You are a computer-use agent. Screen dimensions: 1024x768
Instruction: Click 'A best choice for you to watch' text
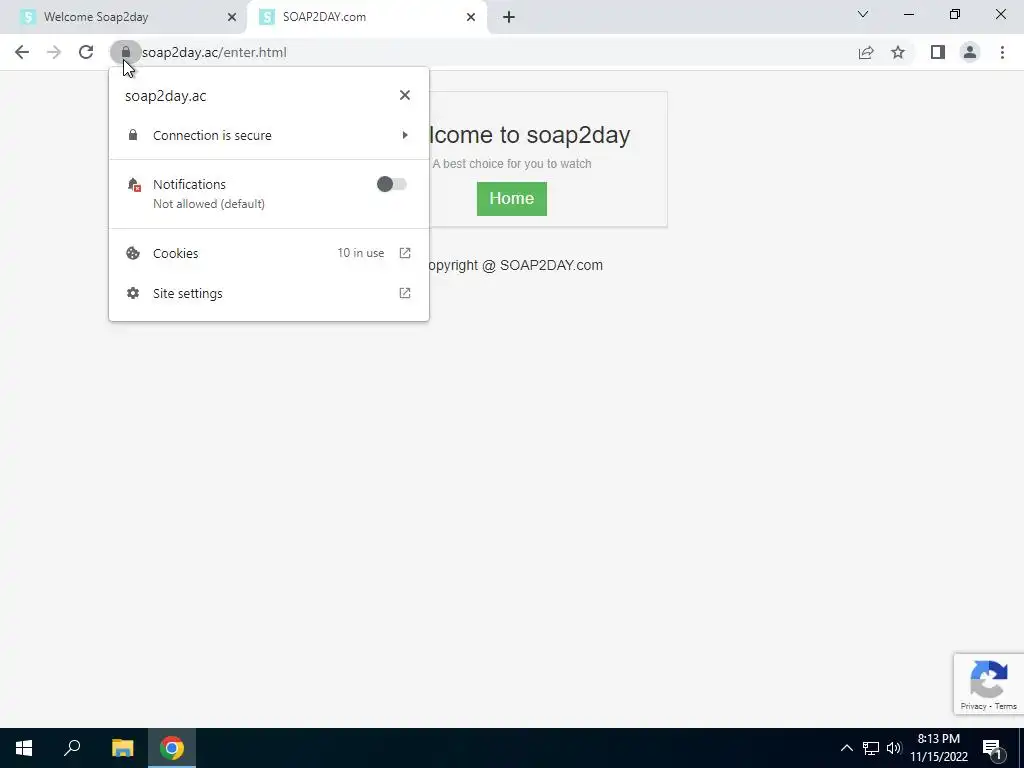pos(512,164)
